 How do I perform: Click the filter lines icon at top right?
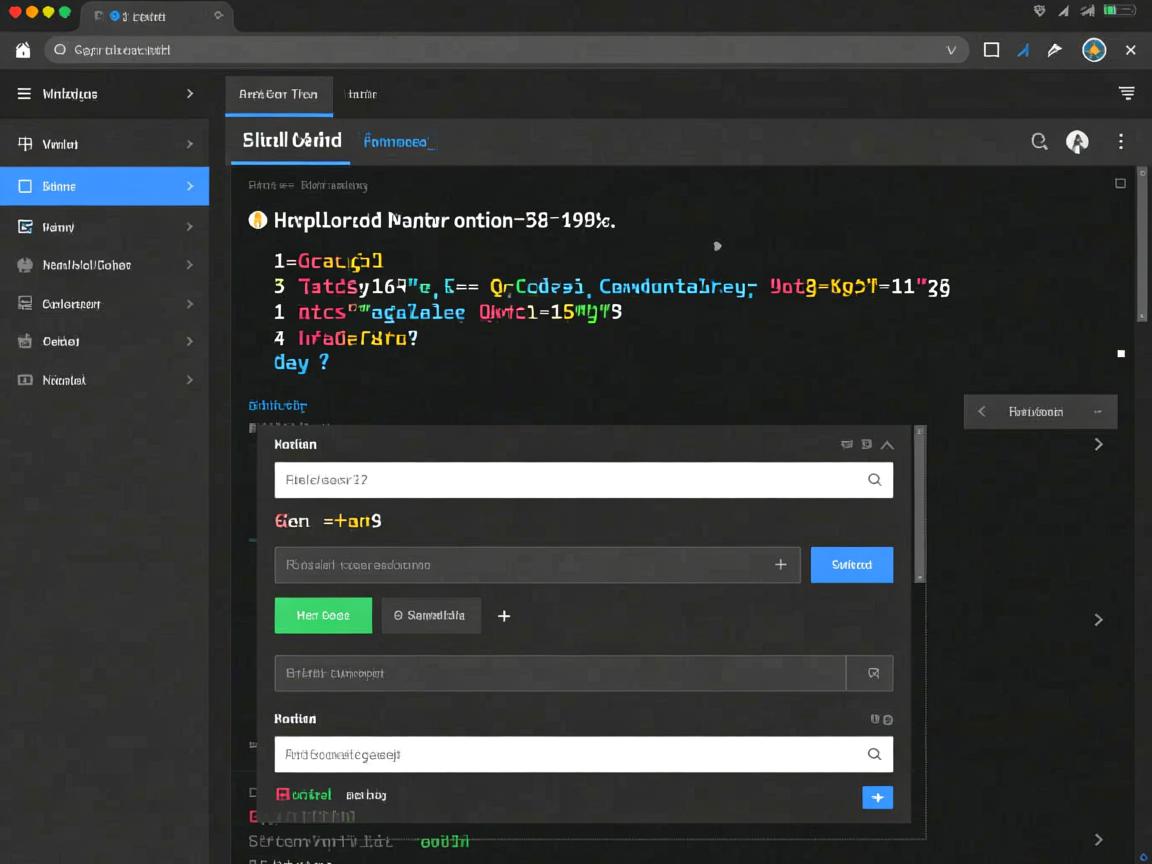[x=1126, y=94]
